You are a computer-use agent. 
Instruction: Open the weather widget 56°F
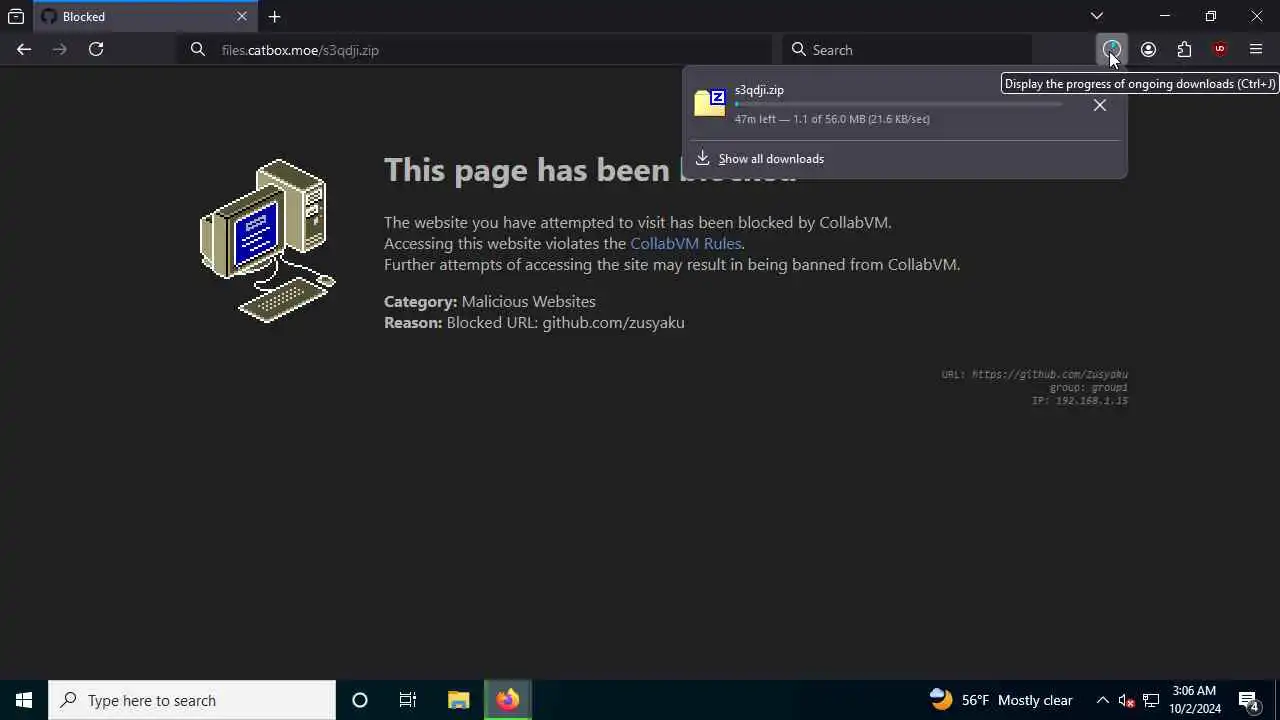point(1001,700)
